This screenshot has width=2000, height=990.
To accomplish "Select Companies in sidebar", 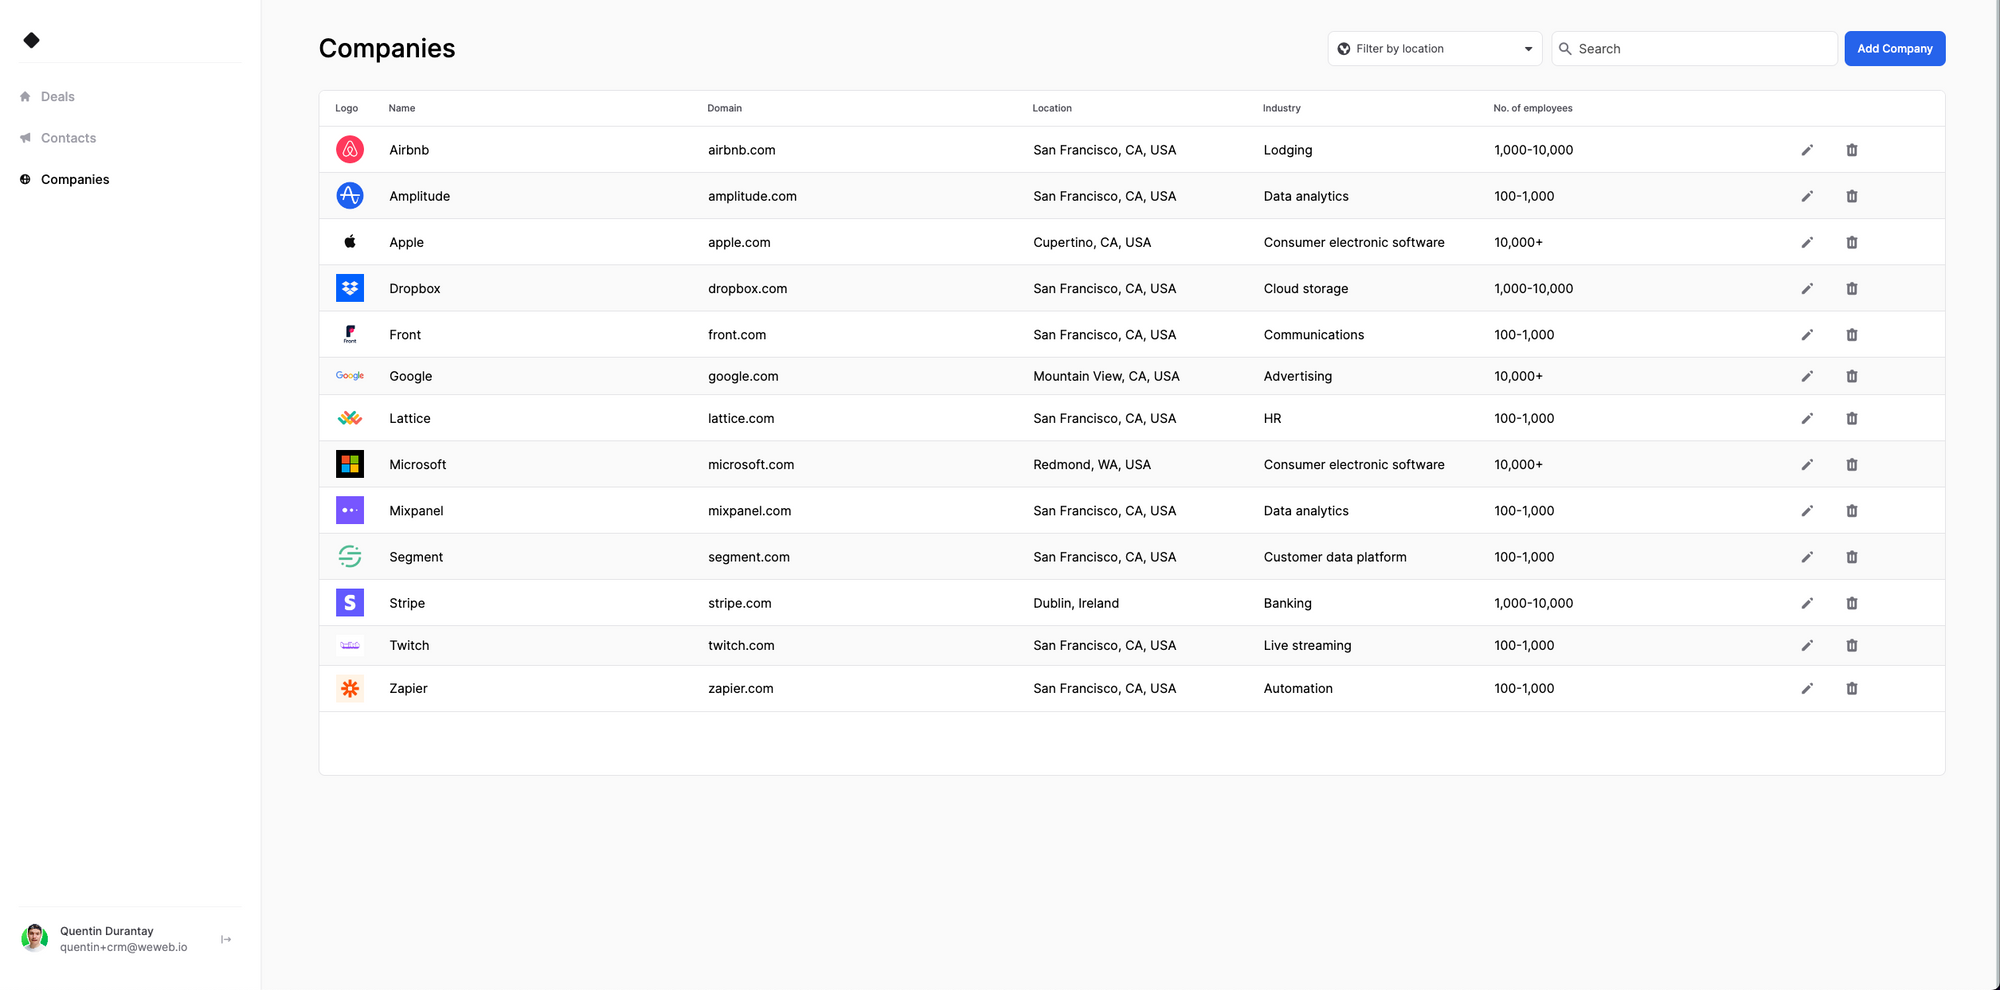I will 75,179.
